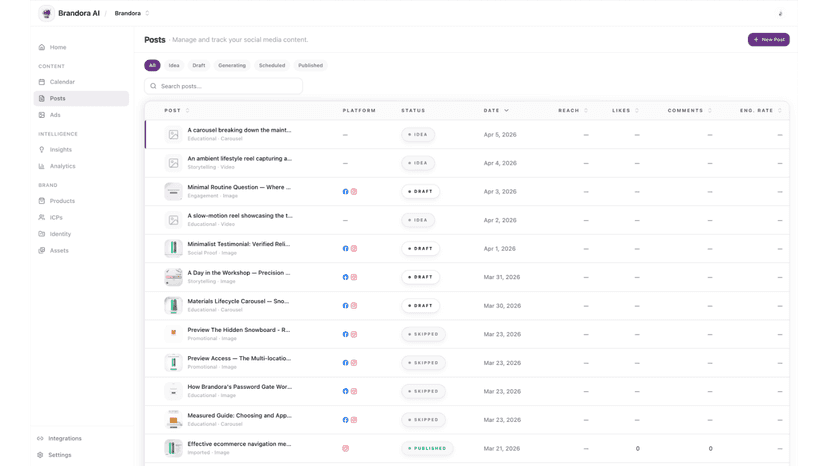The image size is (828, 466).
Task: Click Instagram icon on Preview The Hidden Snowboard row
Action: pyautogui.click(x=354, y=334)
